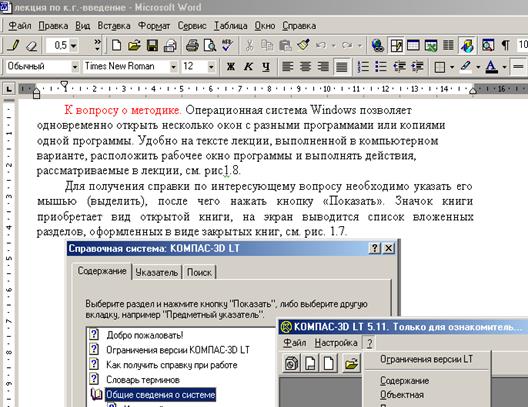This screenshot has width=528, height=407.
Task: Click new document icon in KOMPAS toolbar
Action: 329,364
